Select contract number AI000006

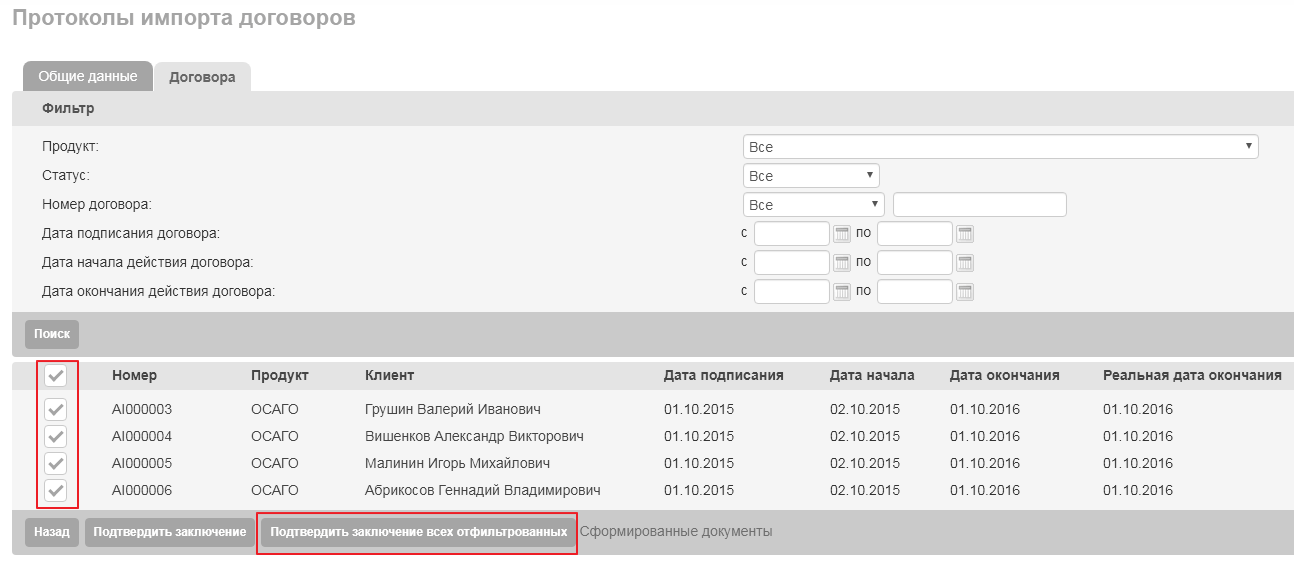click(x=142, y=490)
